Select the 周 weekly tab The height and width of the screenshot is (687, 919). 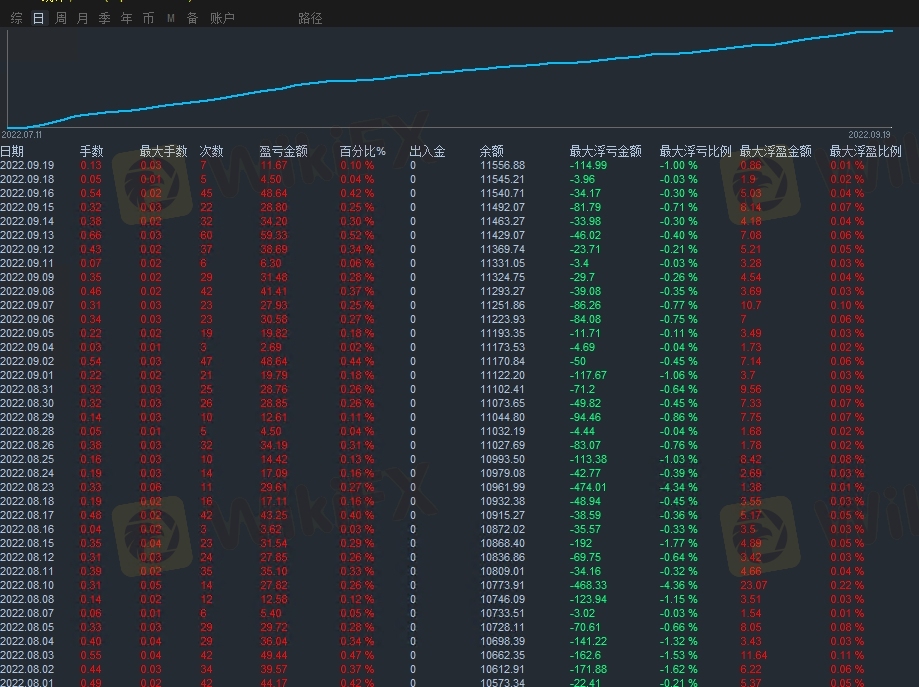61,18
